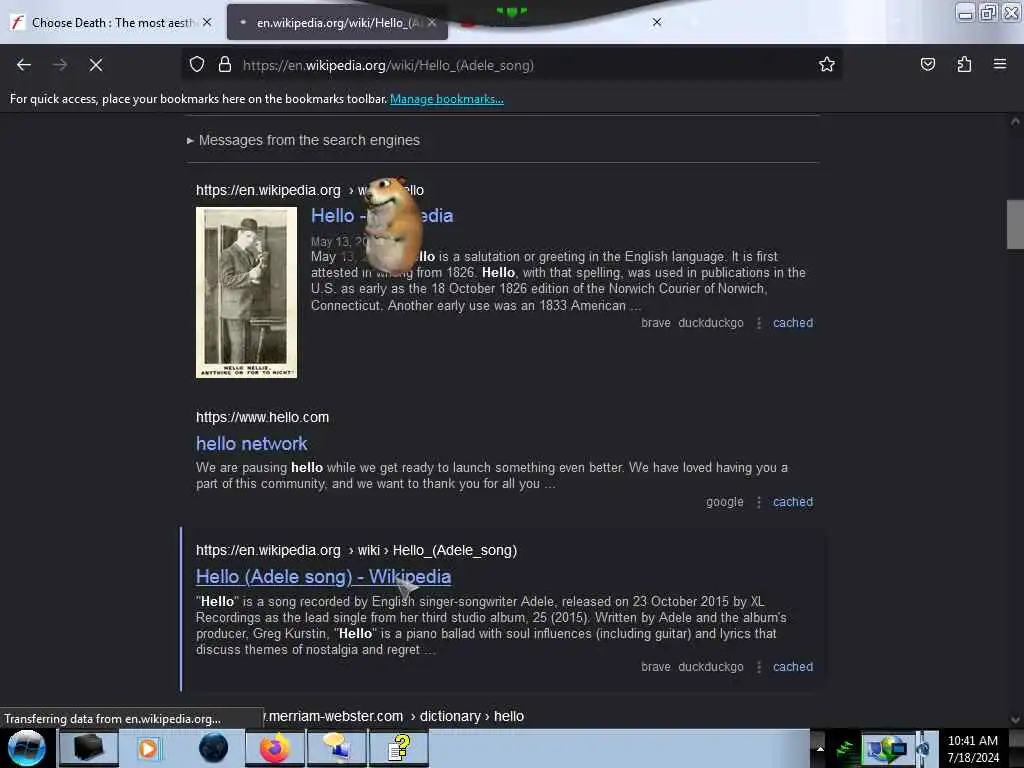Switch to the Choose Death tab
Screen dimensions: 1024x768
tap(111, 23)
